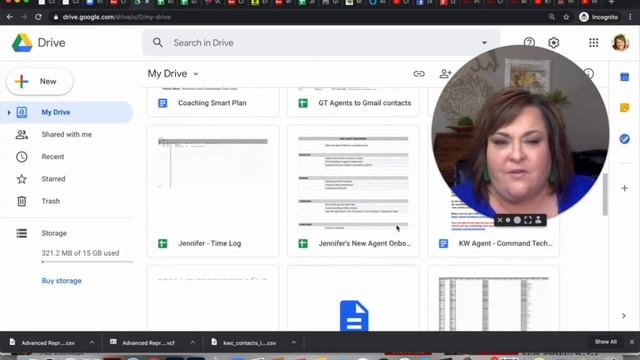Viewport: 640px width, 360px height.
Task: Go back with browser back arrow
Action: click(x=10, y=17)
